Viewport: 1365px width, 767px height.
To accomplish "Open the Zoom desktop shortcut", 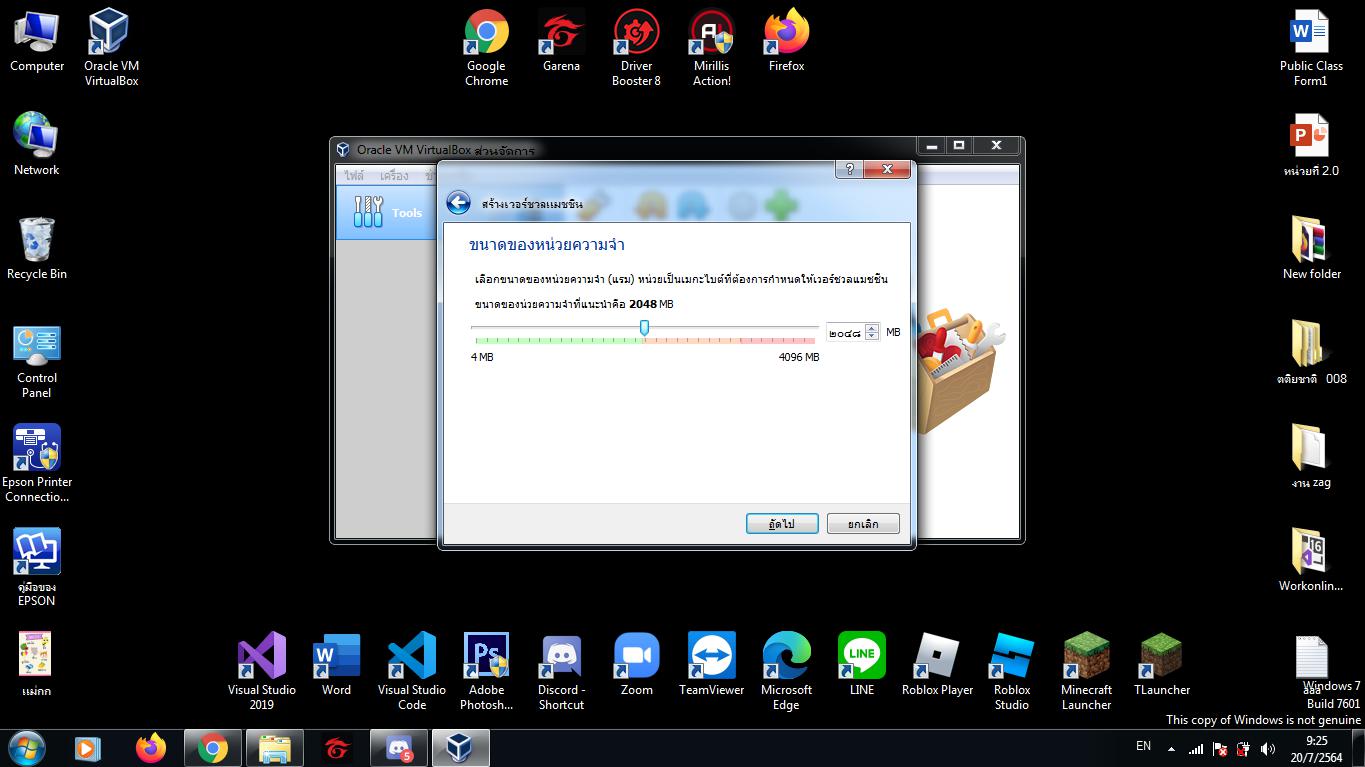I will [x=637, y=665].
